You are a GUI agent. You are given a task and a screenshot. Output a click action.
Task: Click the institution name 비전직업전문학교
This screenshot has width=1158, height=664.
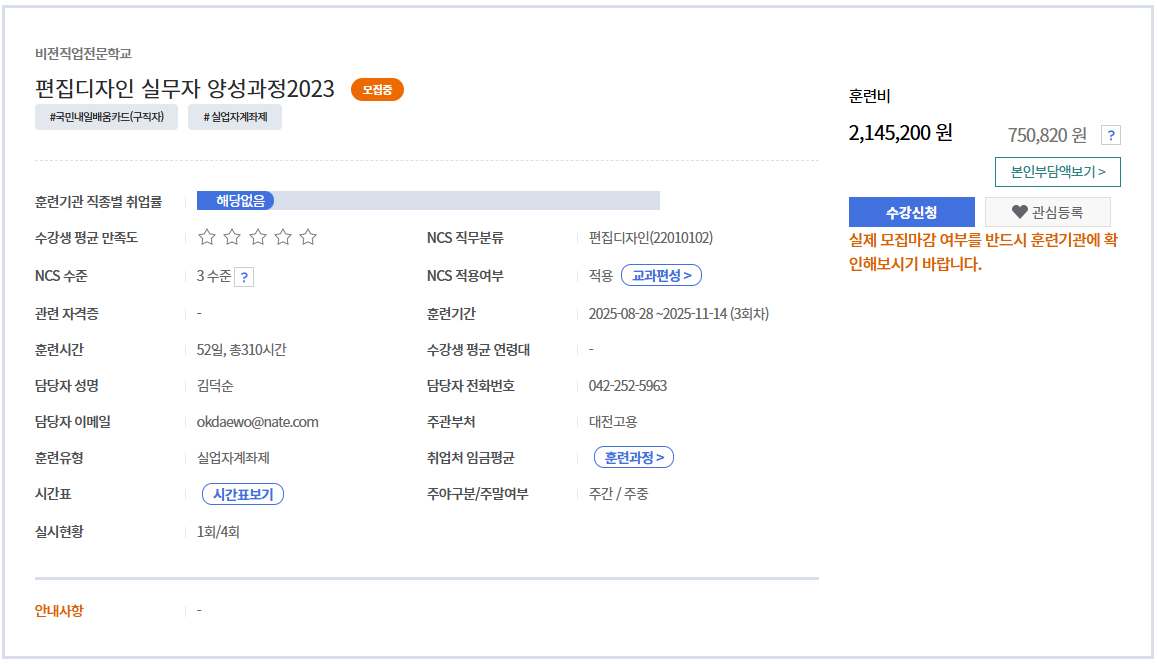pyautogui.click(x=83, y=53)
